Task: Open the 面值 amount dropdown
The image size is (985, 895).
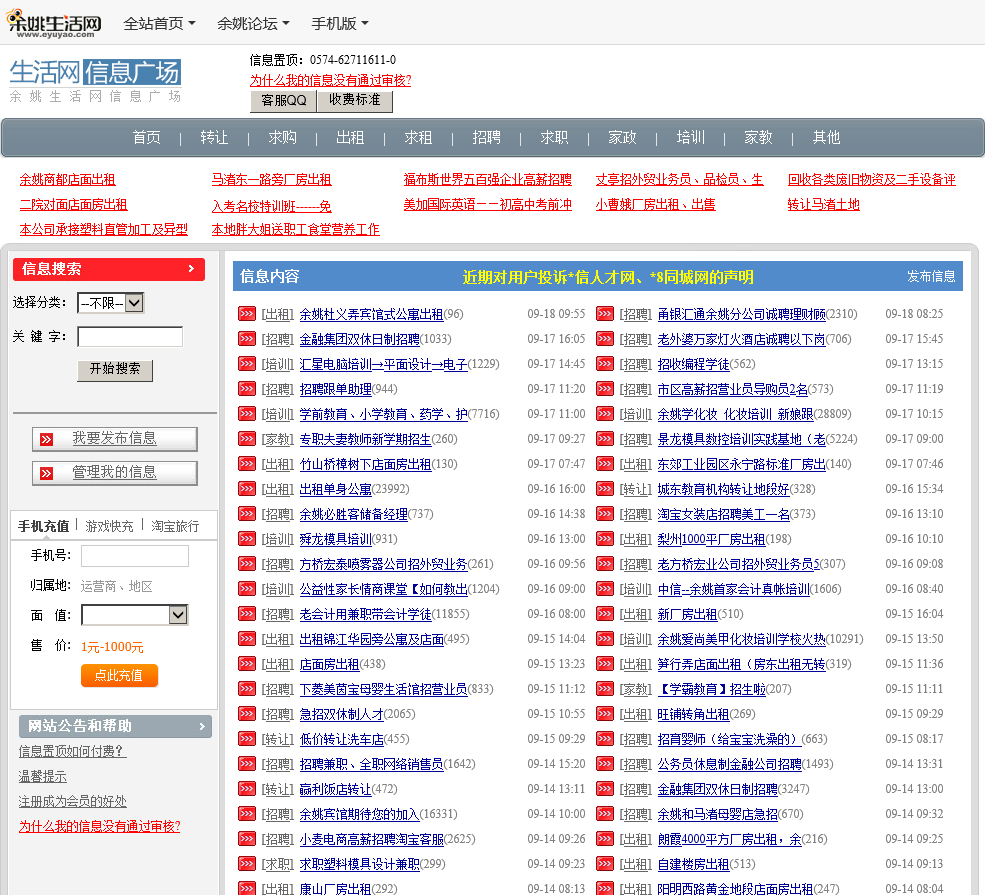Action: point(134,615)
